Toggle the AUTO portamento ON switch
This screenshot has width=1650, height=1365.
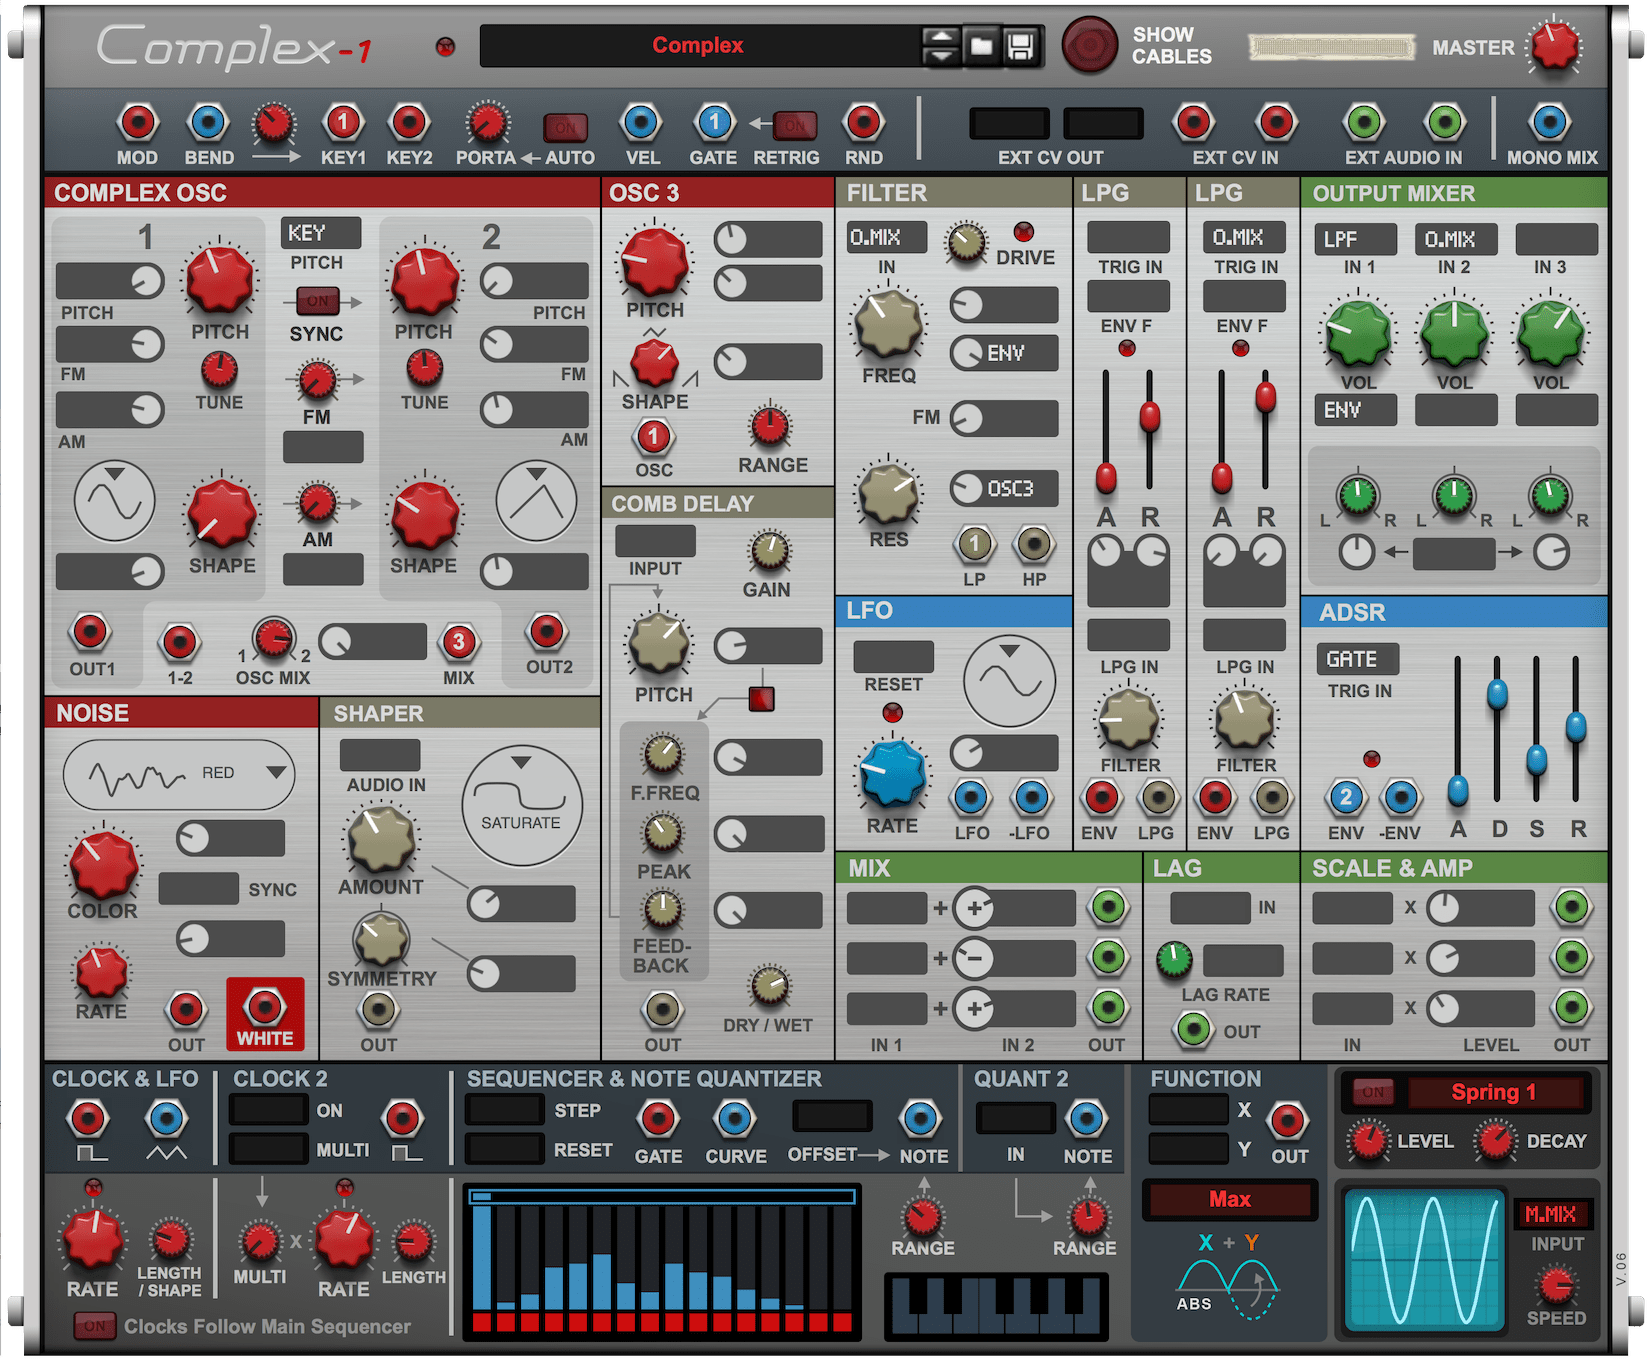(x=565, y=127)
